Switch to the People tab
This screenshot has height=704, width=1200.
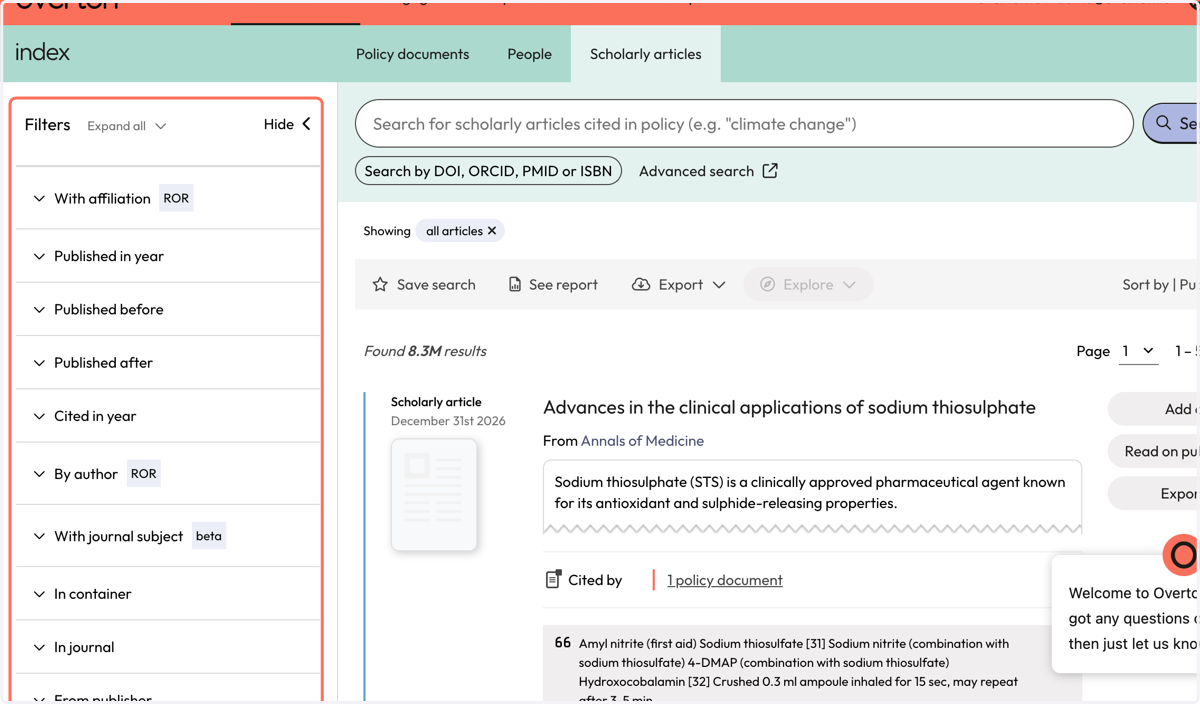point(529,54)
